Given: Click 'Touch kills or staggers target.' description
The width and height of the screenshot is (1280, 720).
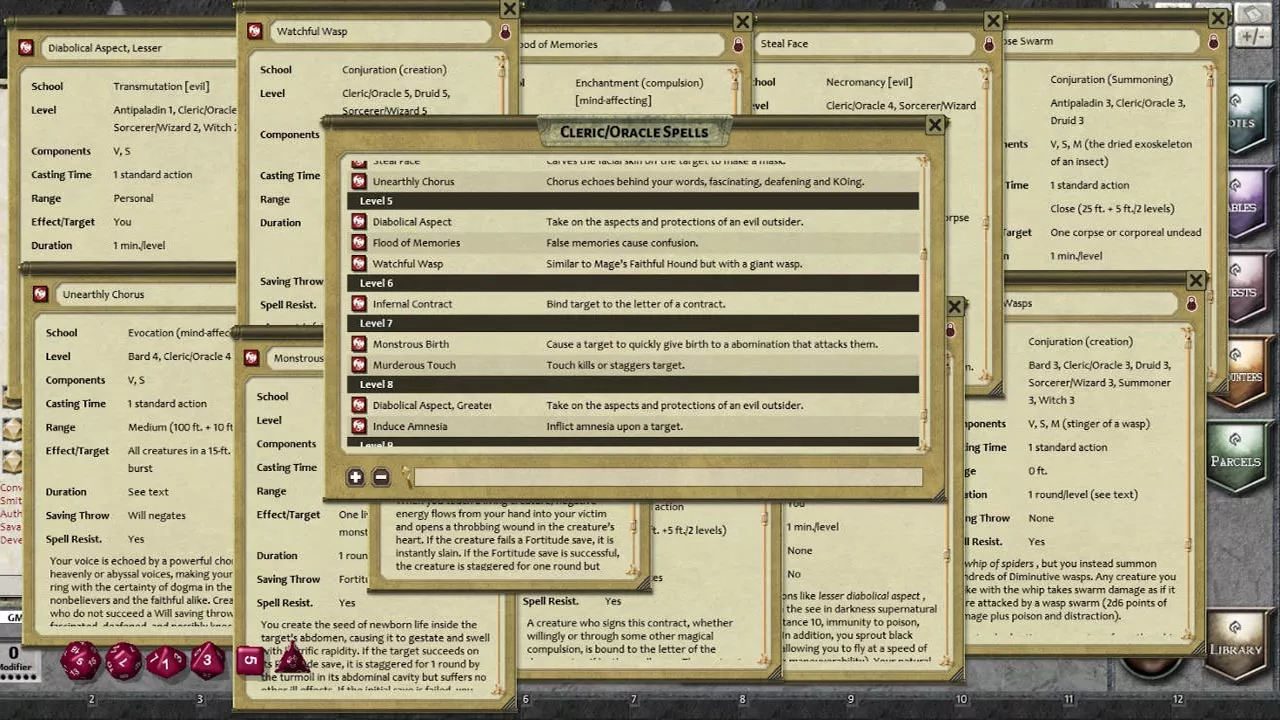Looking at the screenshot, I should [x=615, y=365].
